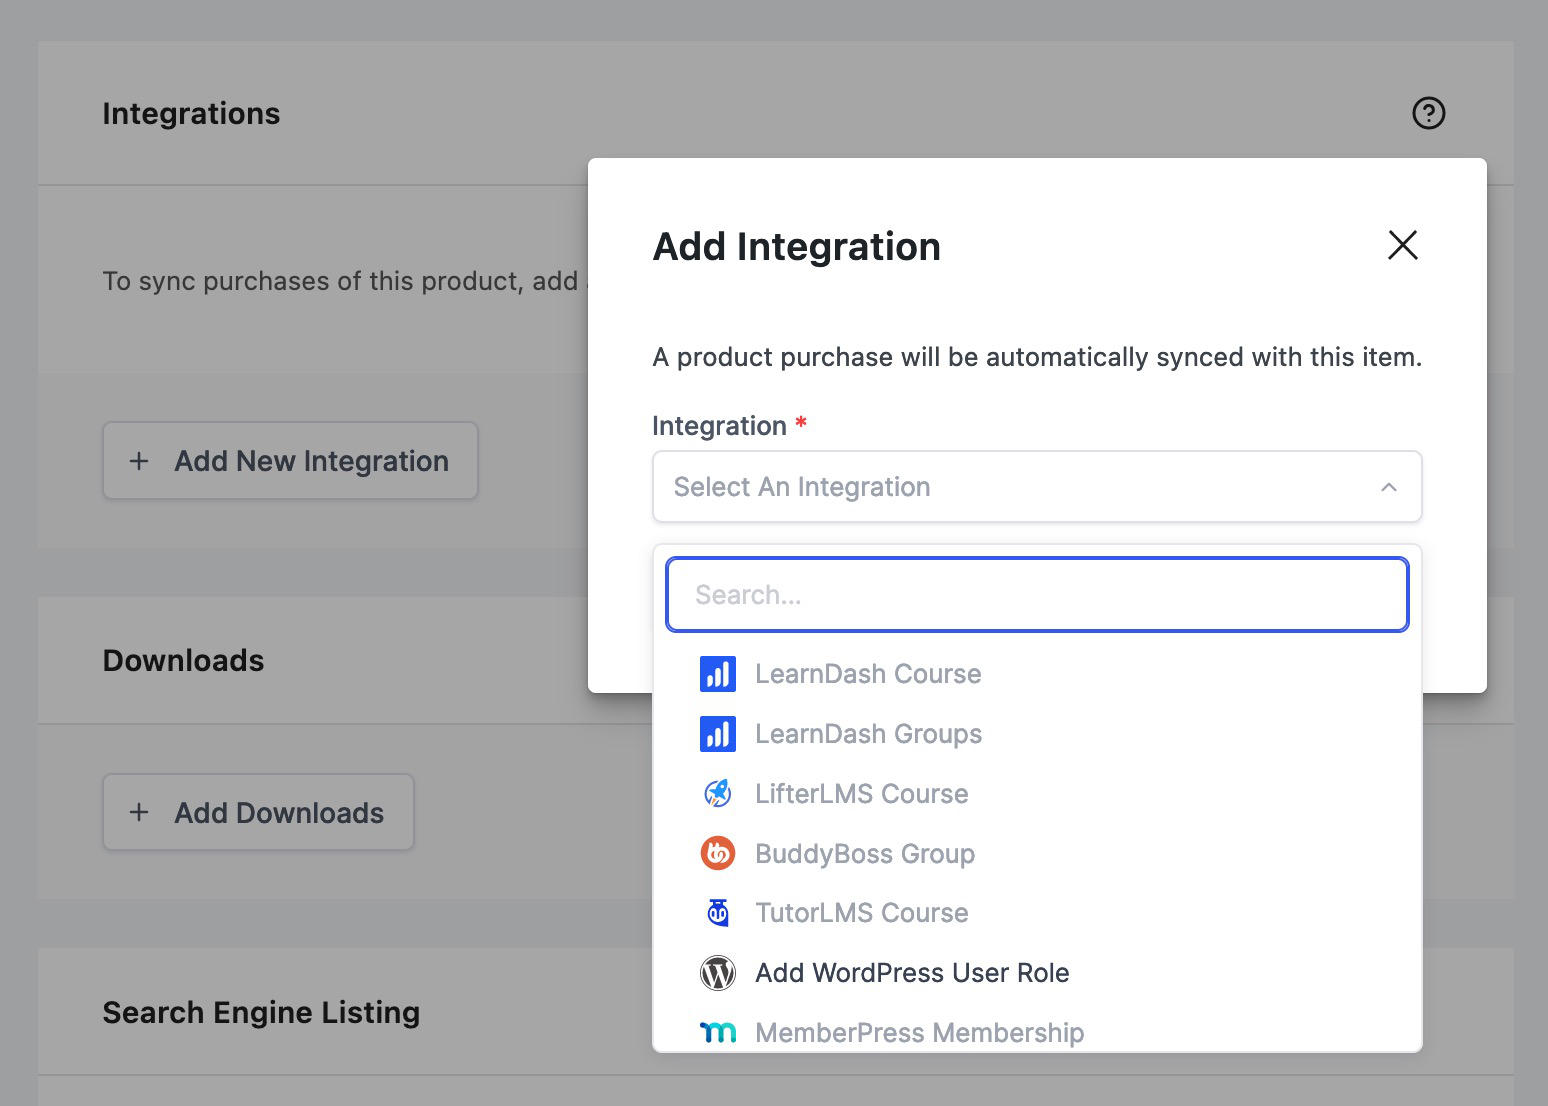
Task: Collapse the Select An Integration dropdown
Action: [x=1388, y=487]
